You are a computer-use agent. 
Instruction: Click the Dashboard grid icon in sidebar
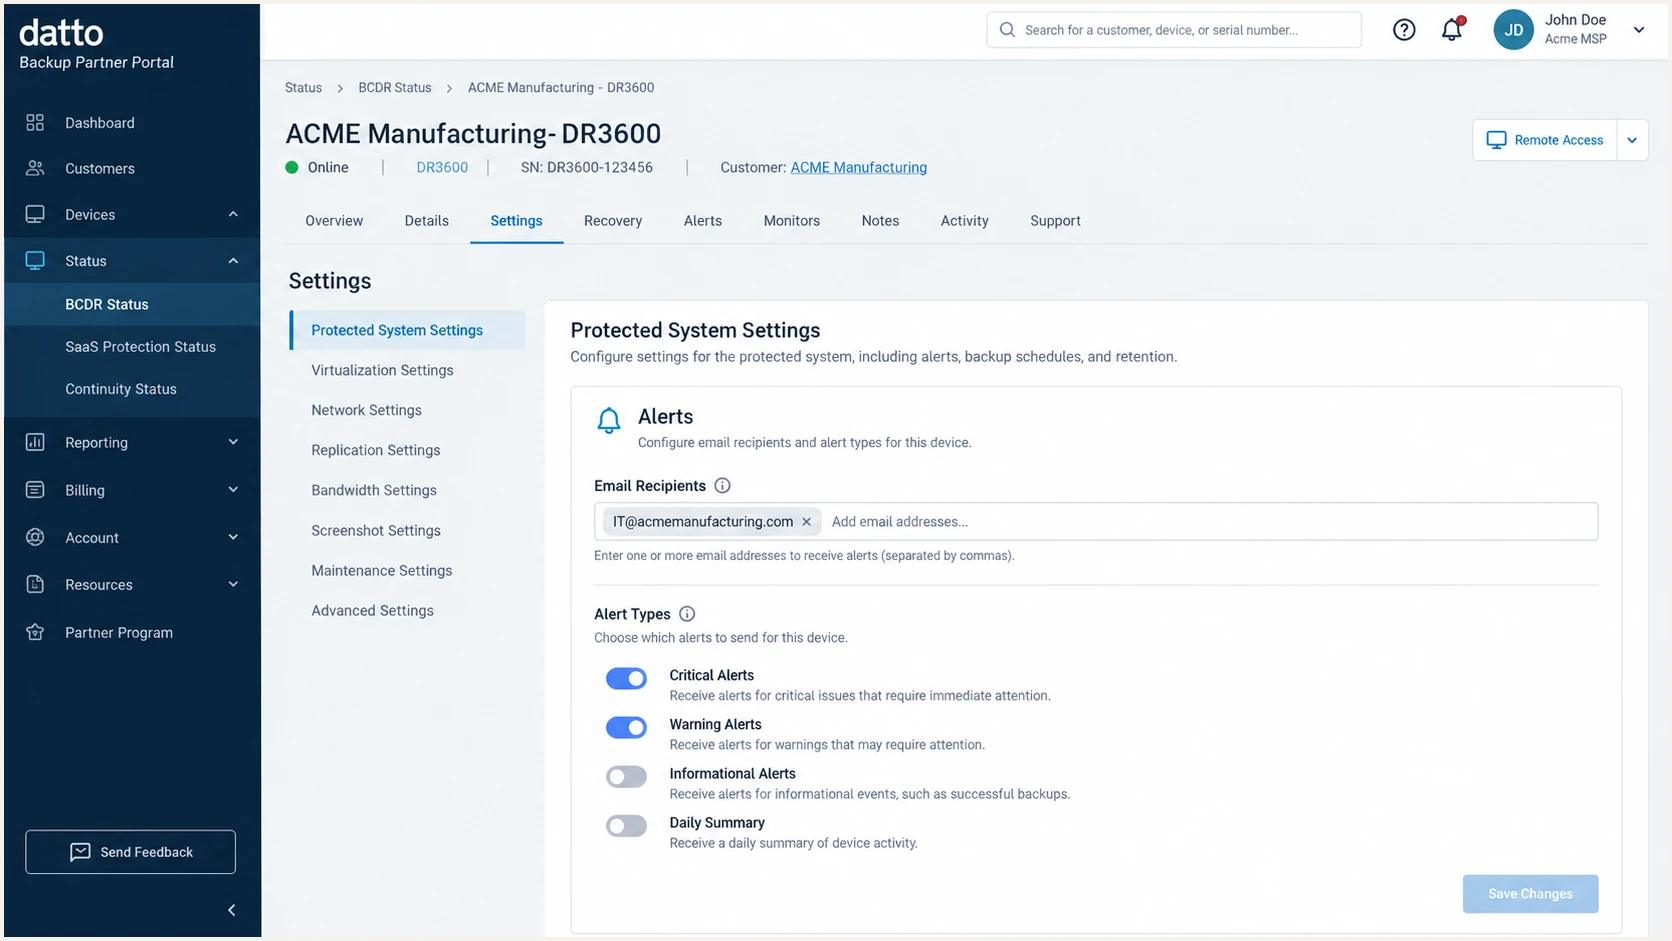(x=35, y=122)
